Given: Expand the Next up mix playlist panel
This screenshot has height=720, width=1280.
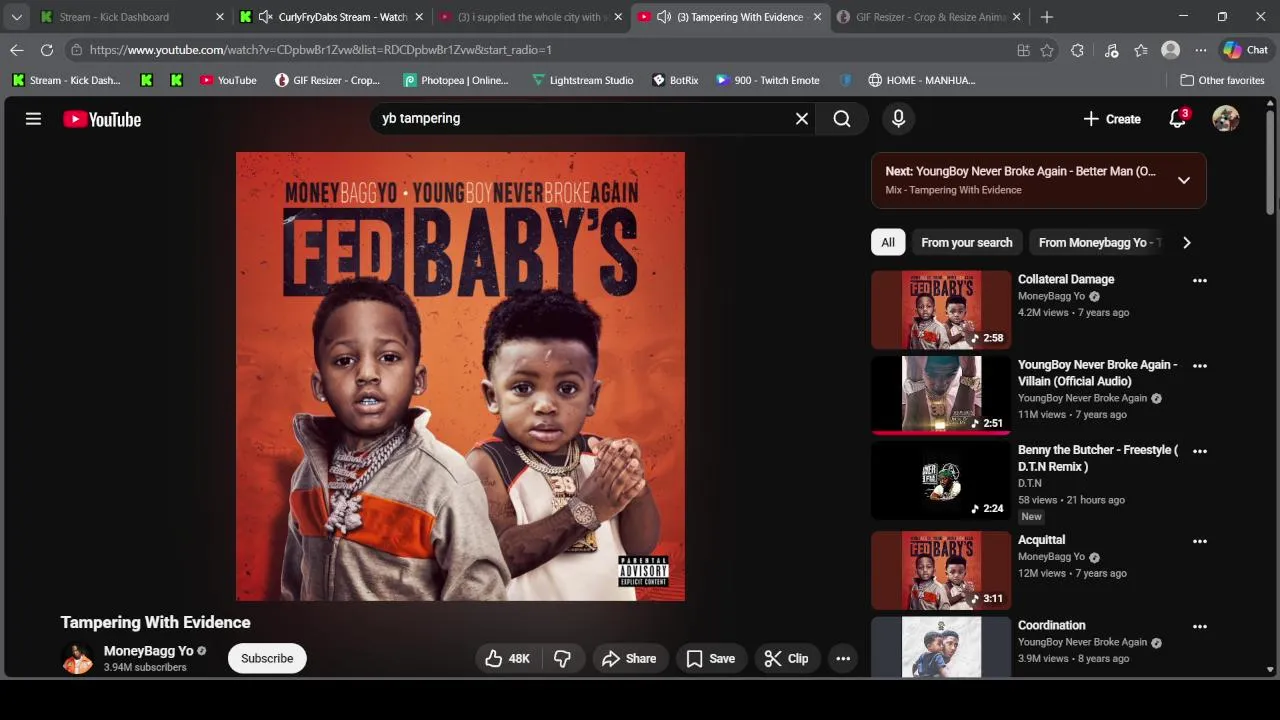Looking at the screenshot, I should (1184, 180).
